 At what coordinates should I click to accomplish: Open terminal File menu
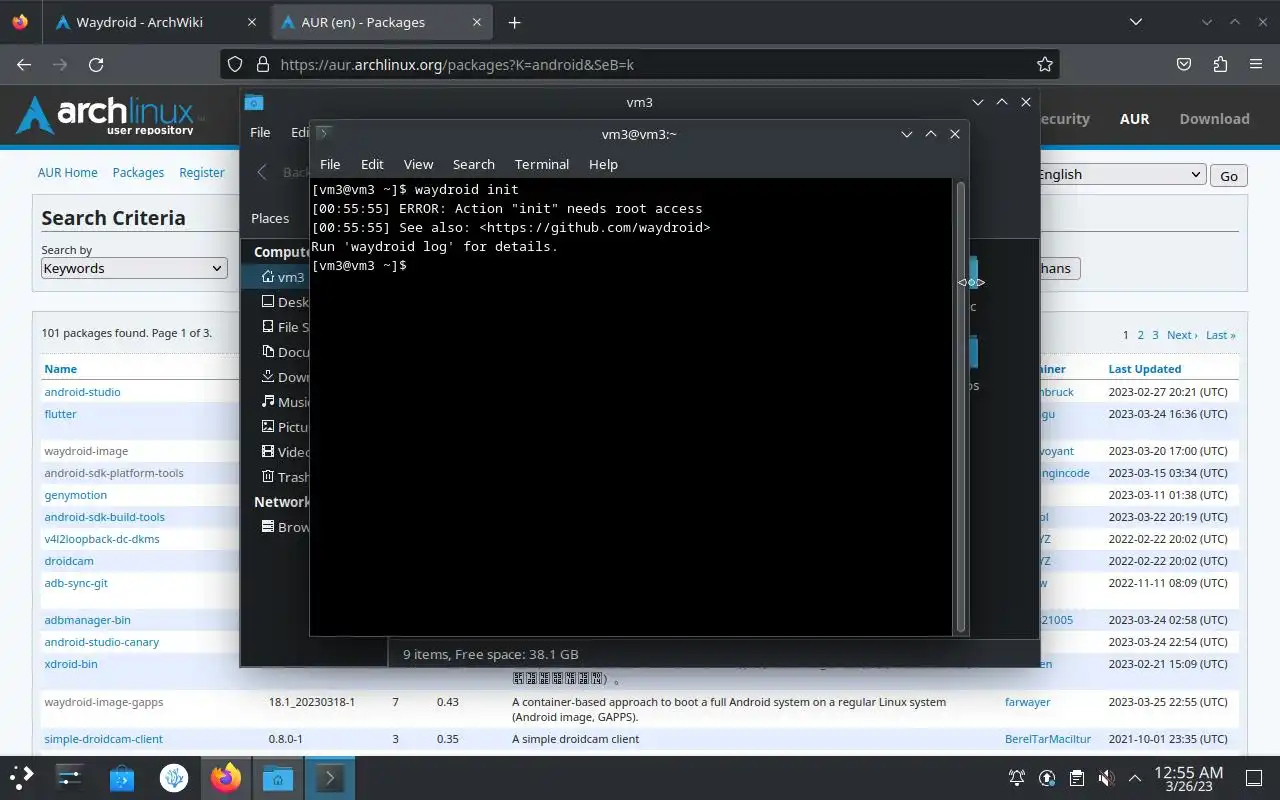point(330,164)
